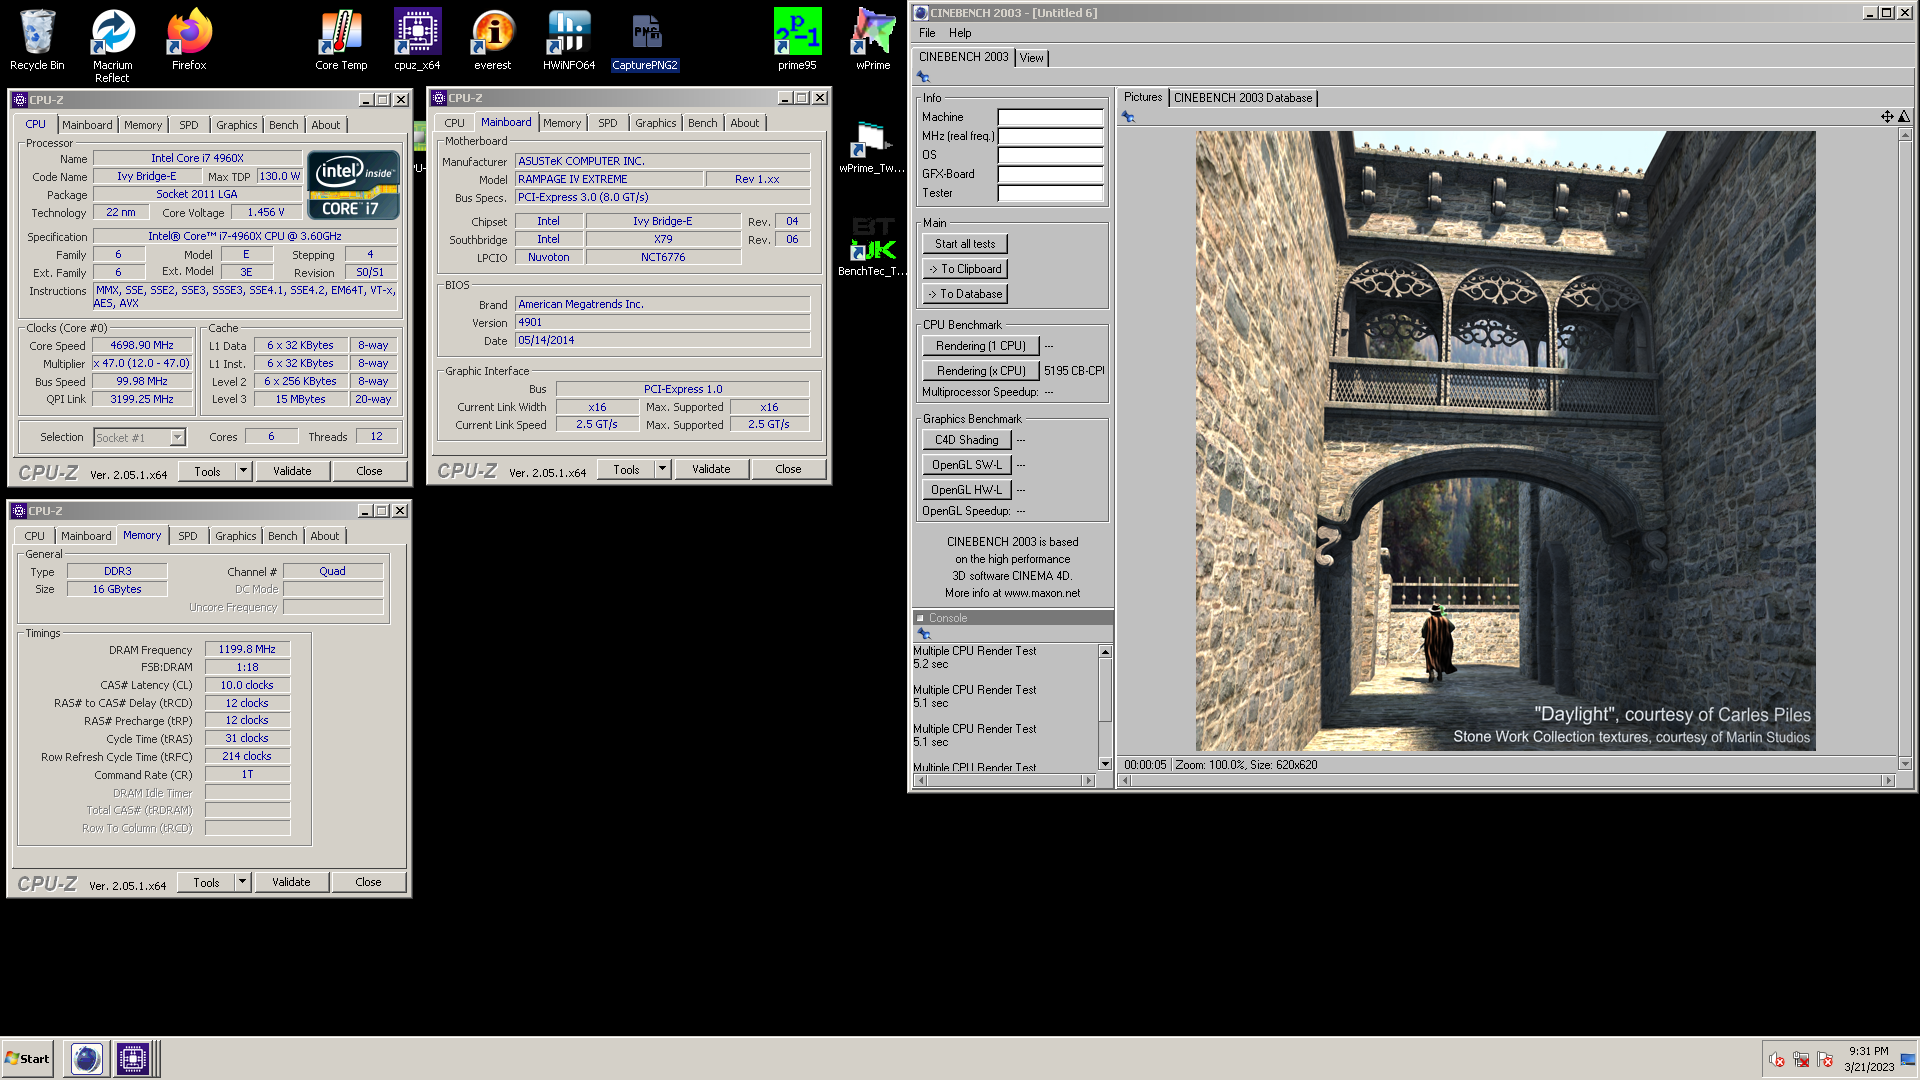Click the Console panel arrow icon
This screenshot has height=1080, width=1920.
pyautogui.click(x=924, y=634)
